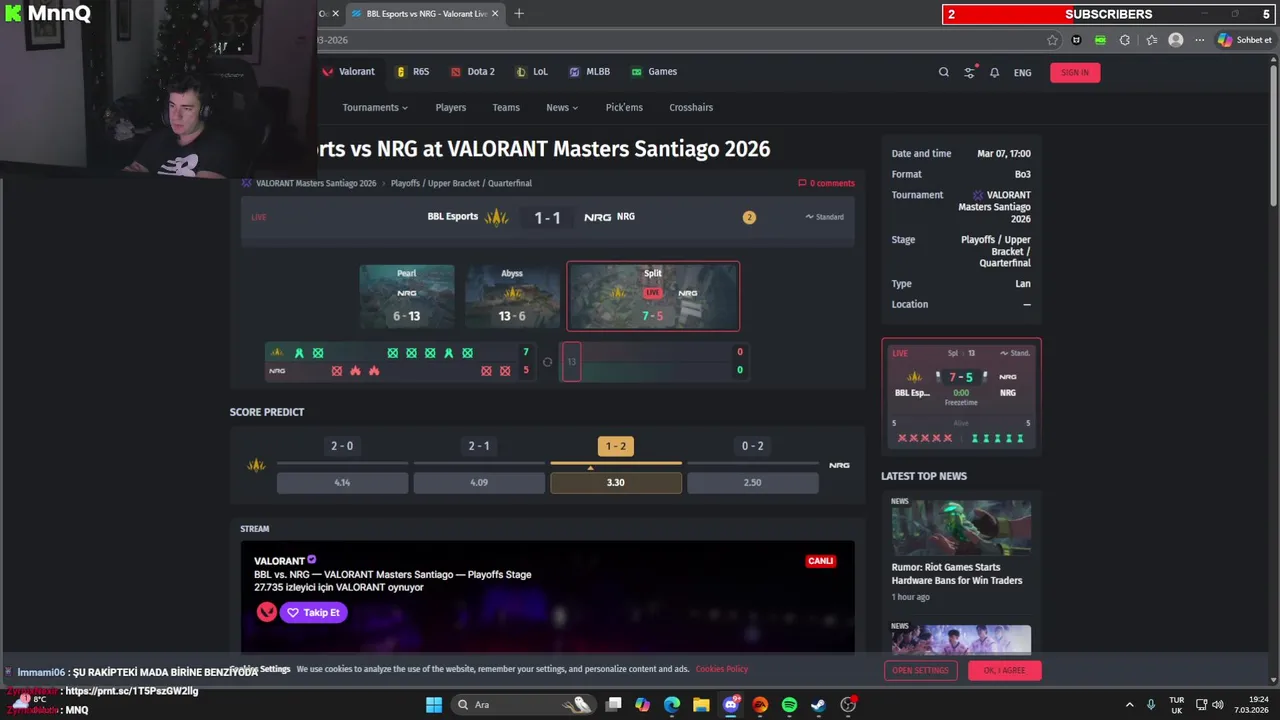Click the Twitch heart icon in Takip Et
The height and width of the screenshot is (720, 1280).
[x=293, y=612]
